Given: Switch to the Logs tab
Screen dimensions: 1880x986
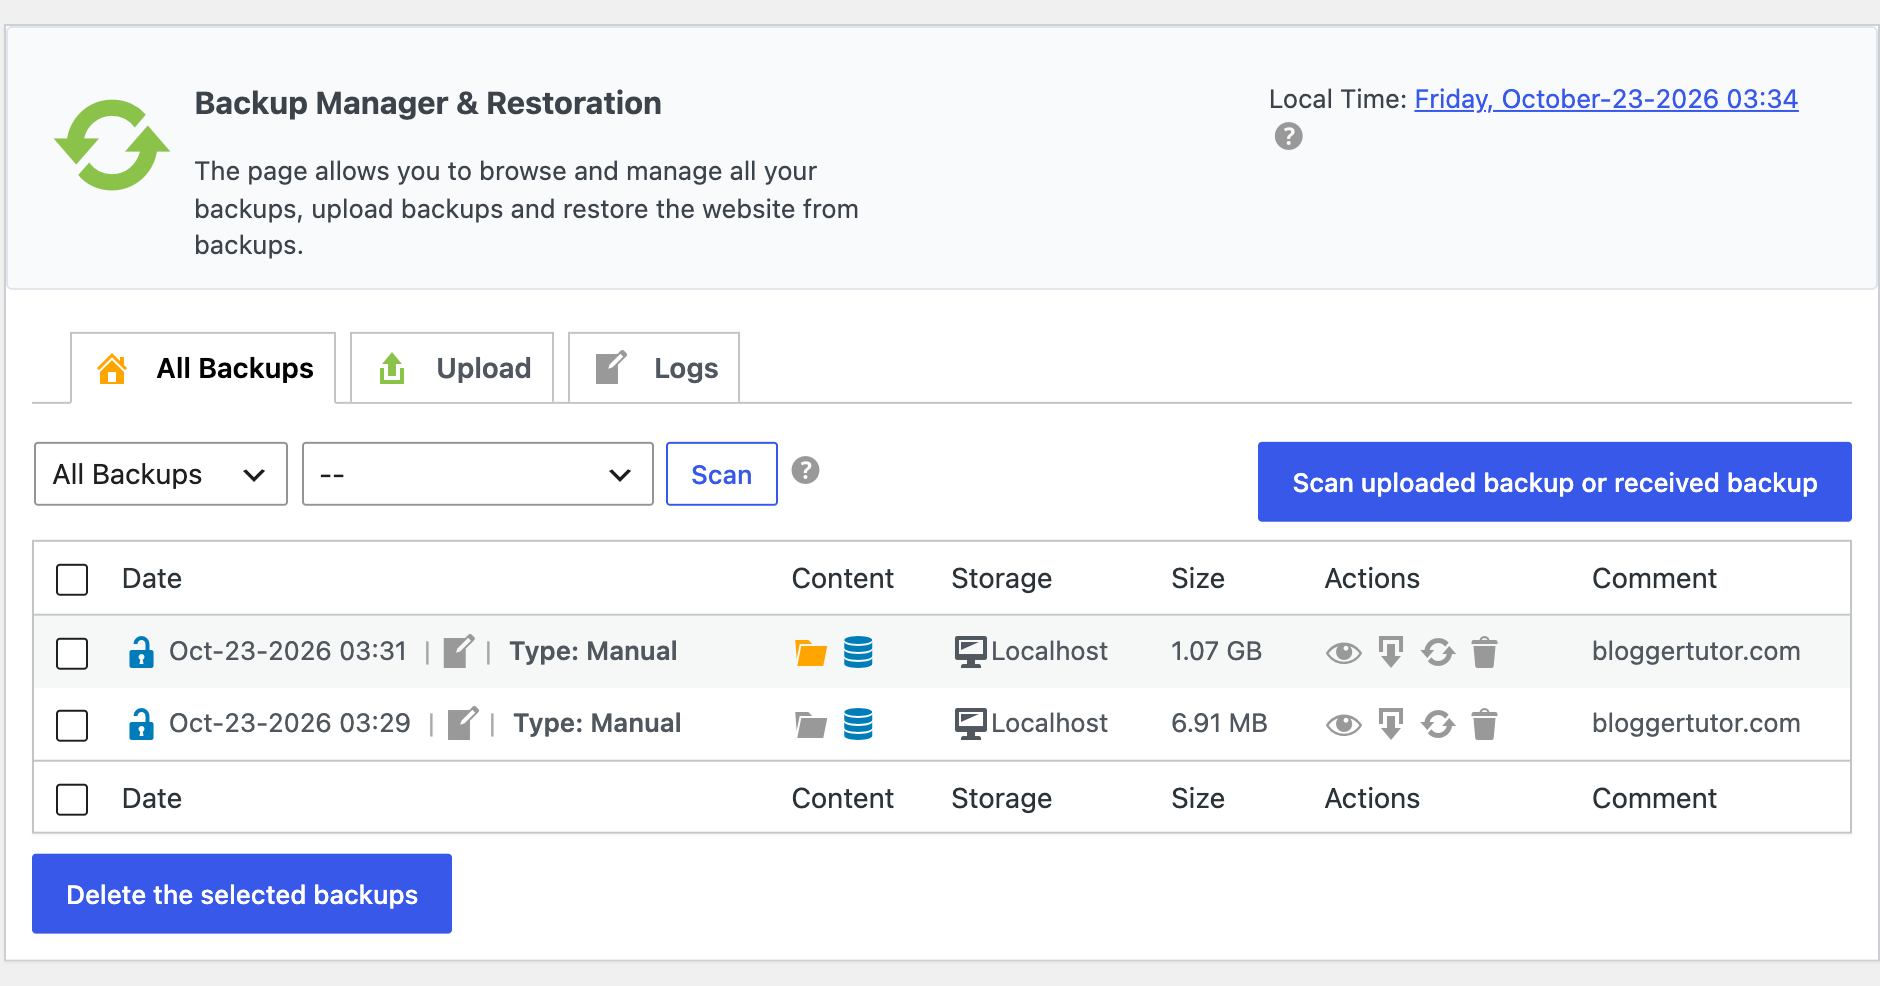Looking at the screenshot, I should click(x=654, y=368).
